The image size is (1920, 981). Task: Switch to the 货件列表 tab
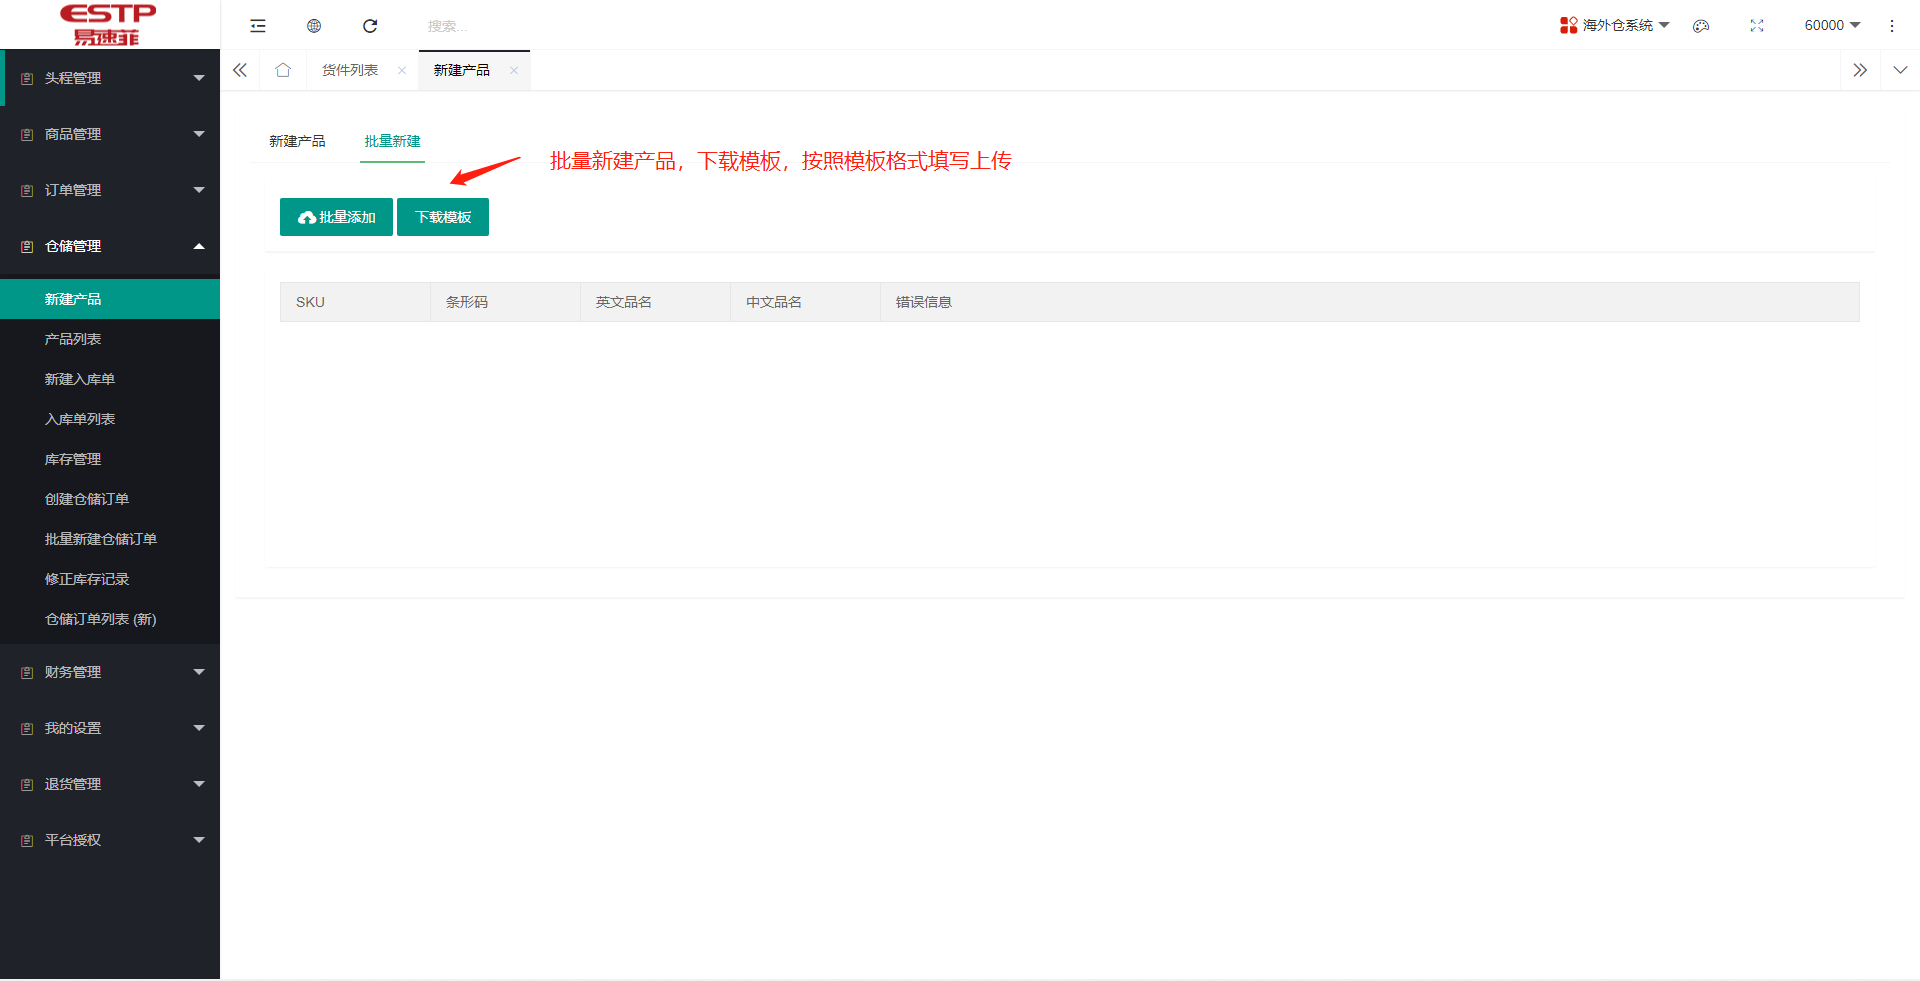[x=350, y=70]
